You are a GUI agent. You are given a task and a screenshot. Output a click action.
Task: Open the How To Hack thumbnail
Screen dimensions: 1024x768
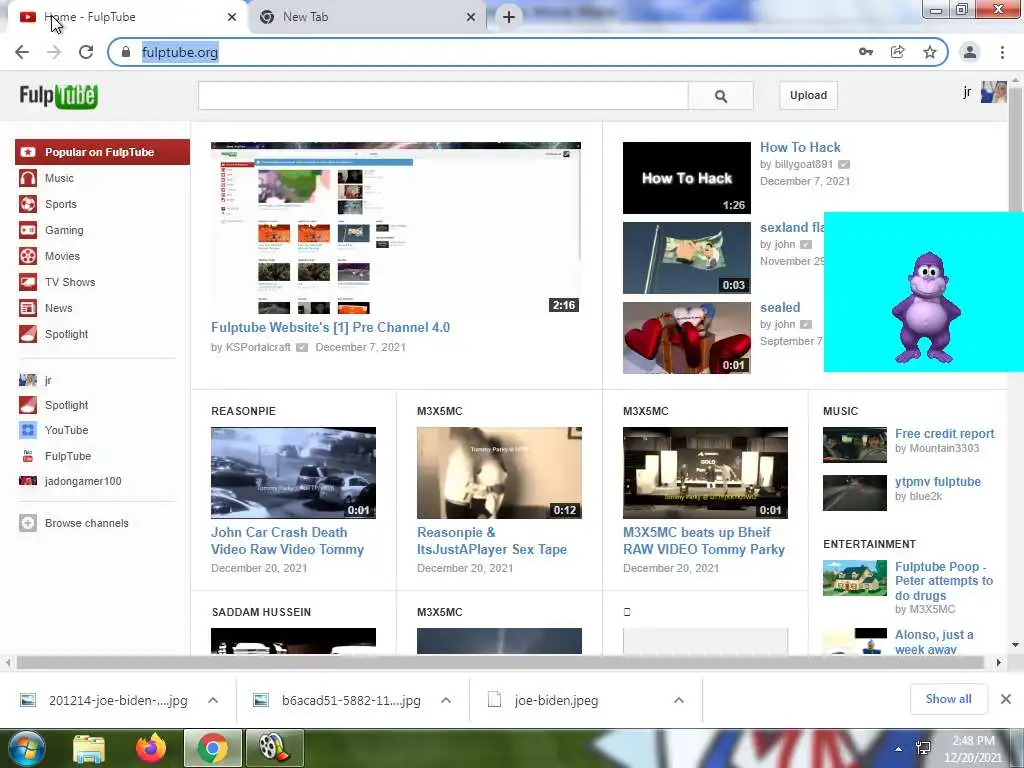coord(686,178)
